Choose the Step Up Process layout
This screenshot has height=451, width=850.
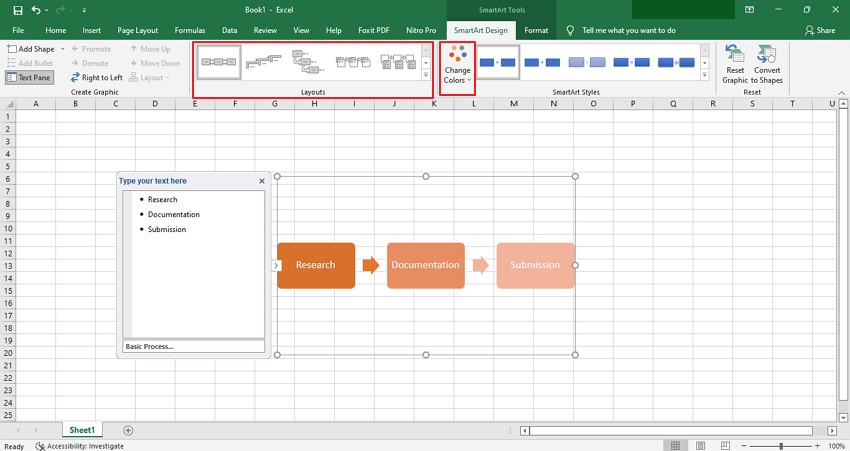tap(263, 62)
